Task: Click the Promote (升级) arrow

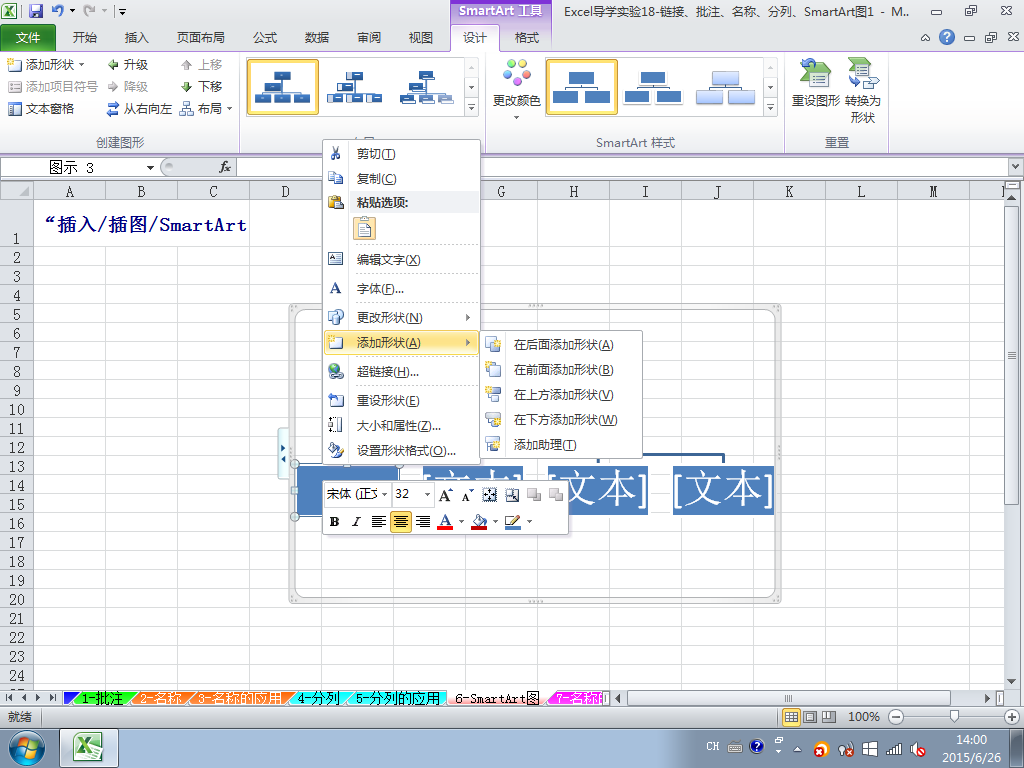Action: [113, 65]
